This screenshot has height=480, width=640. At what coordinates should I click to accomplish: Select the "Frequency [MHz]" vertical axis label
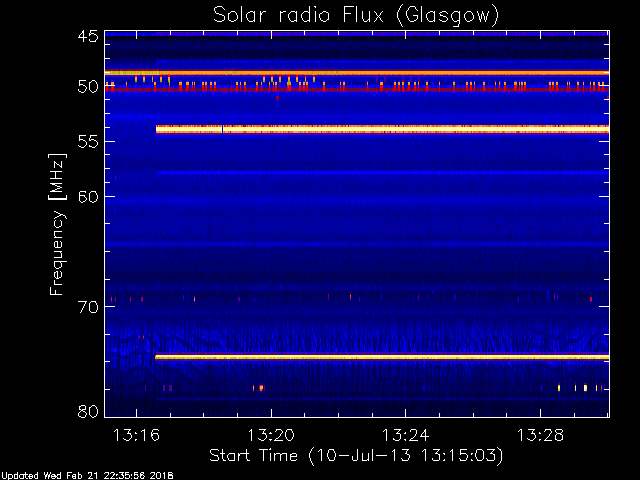[59, 223]
